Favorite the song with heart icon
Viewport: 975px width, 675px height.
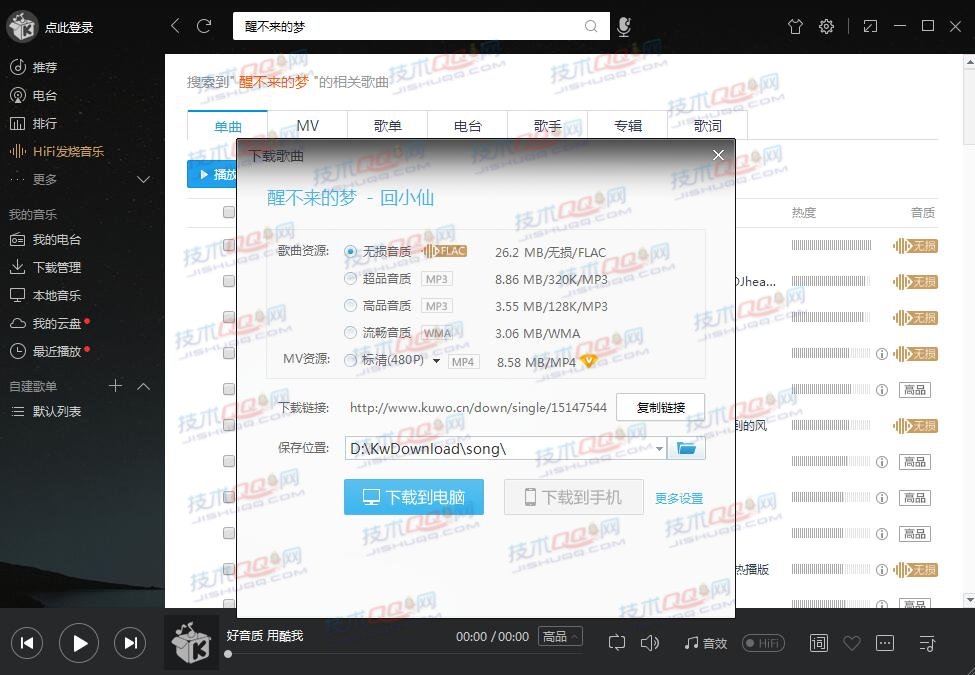[x=851, y=643]
